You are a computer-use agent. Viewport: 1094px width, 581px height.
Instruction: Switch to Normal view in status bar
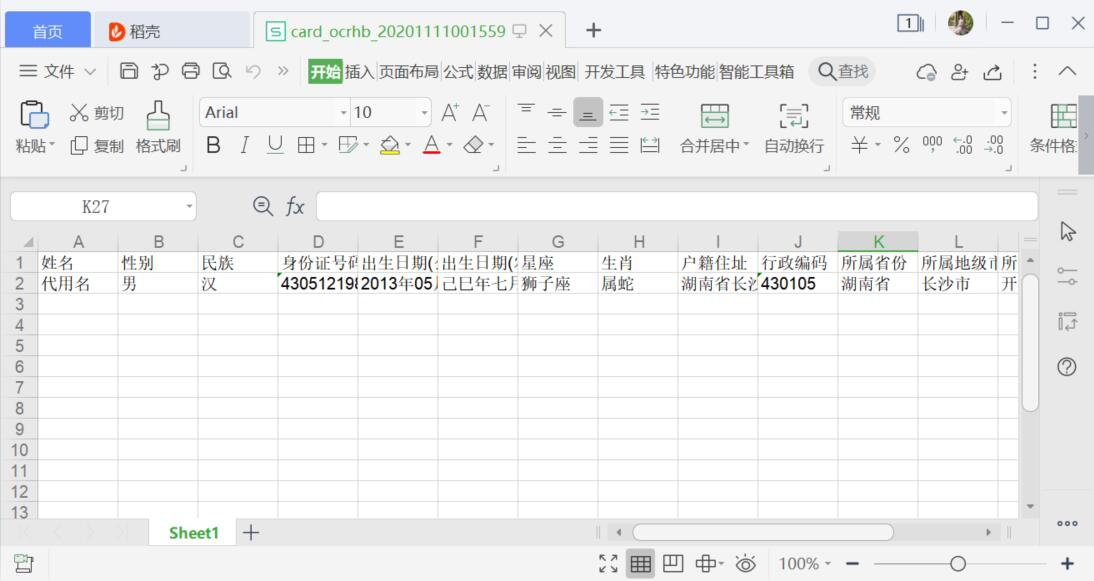640,564
